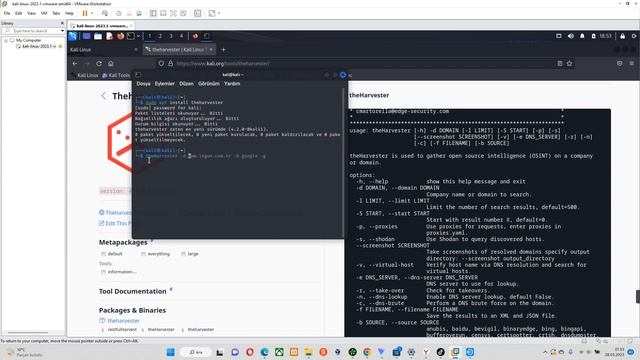This screenshot has width=640, height=360.
Task: Open the terminal Yardım menu
Action: 232,83
